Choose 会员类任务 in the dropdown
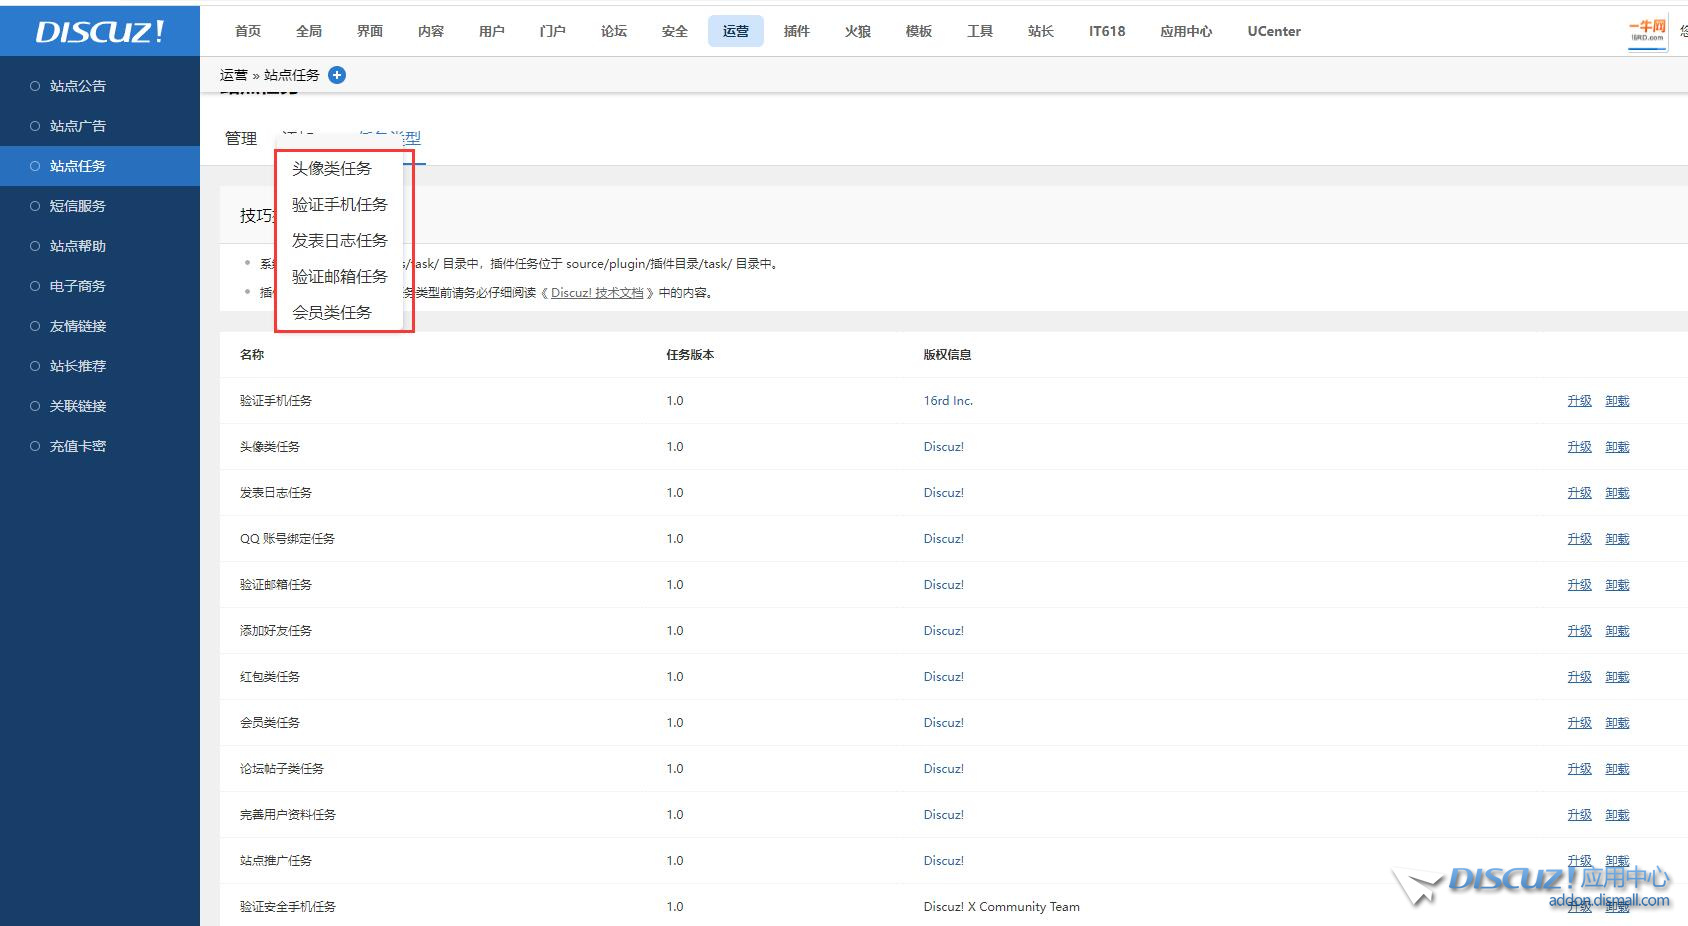The width and height of the screenshot is (1688, 926). point(332,313)
